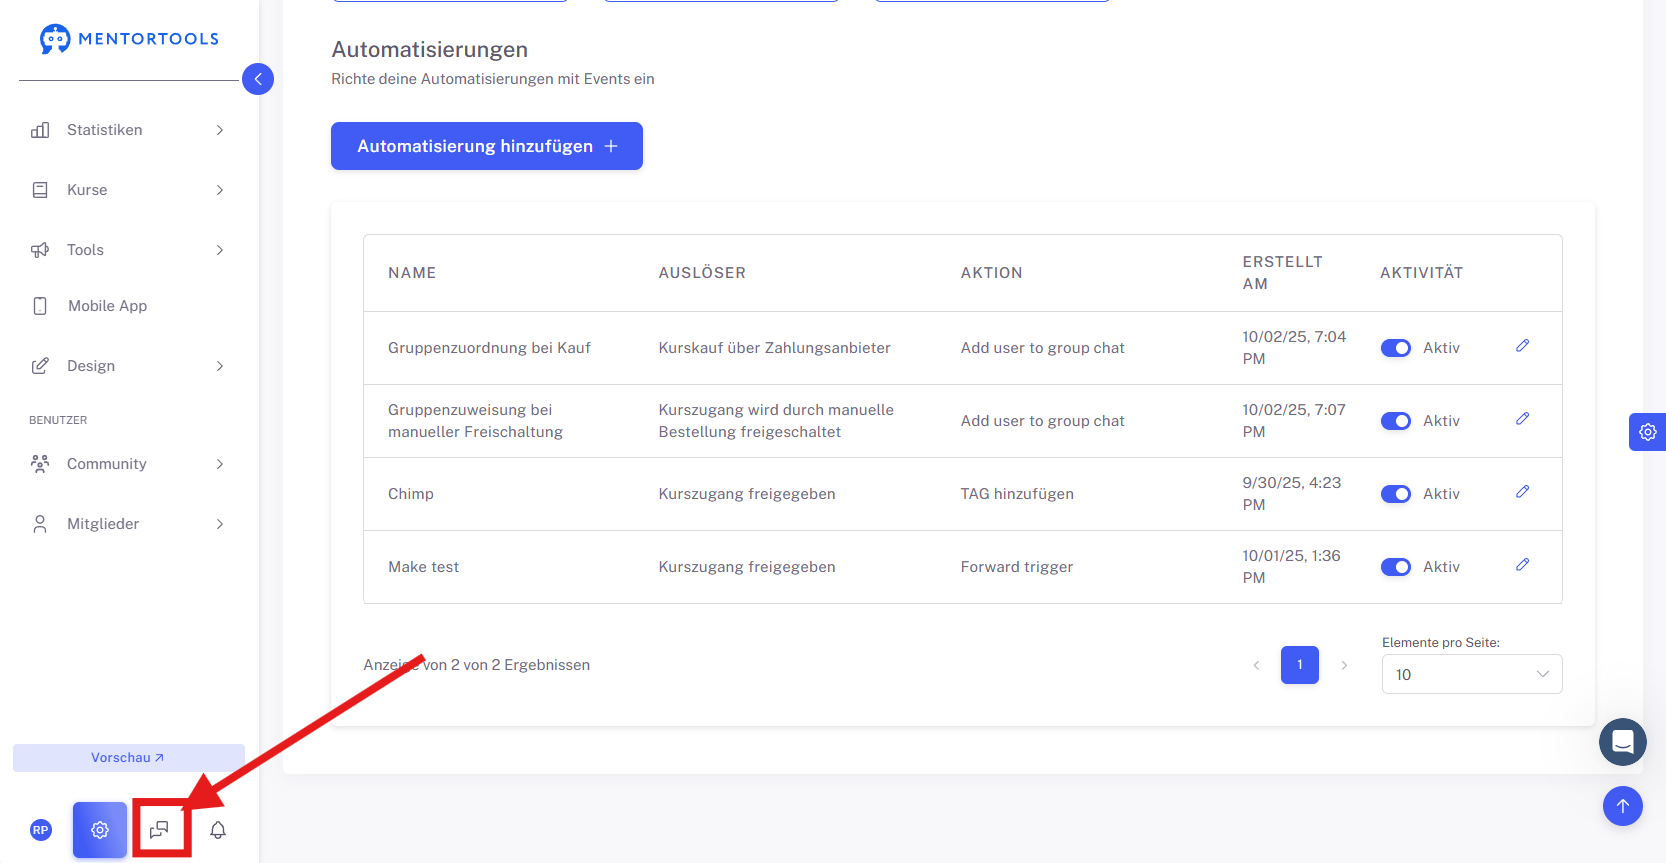Image resolution: width=1666 pixels, height=863 pixels.
Task: Go to the next results page
Action: tap(1344, 665)
